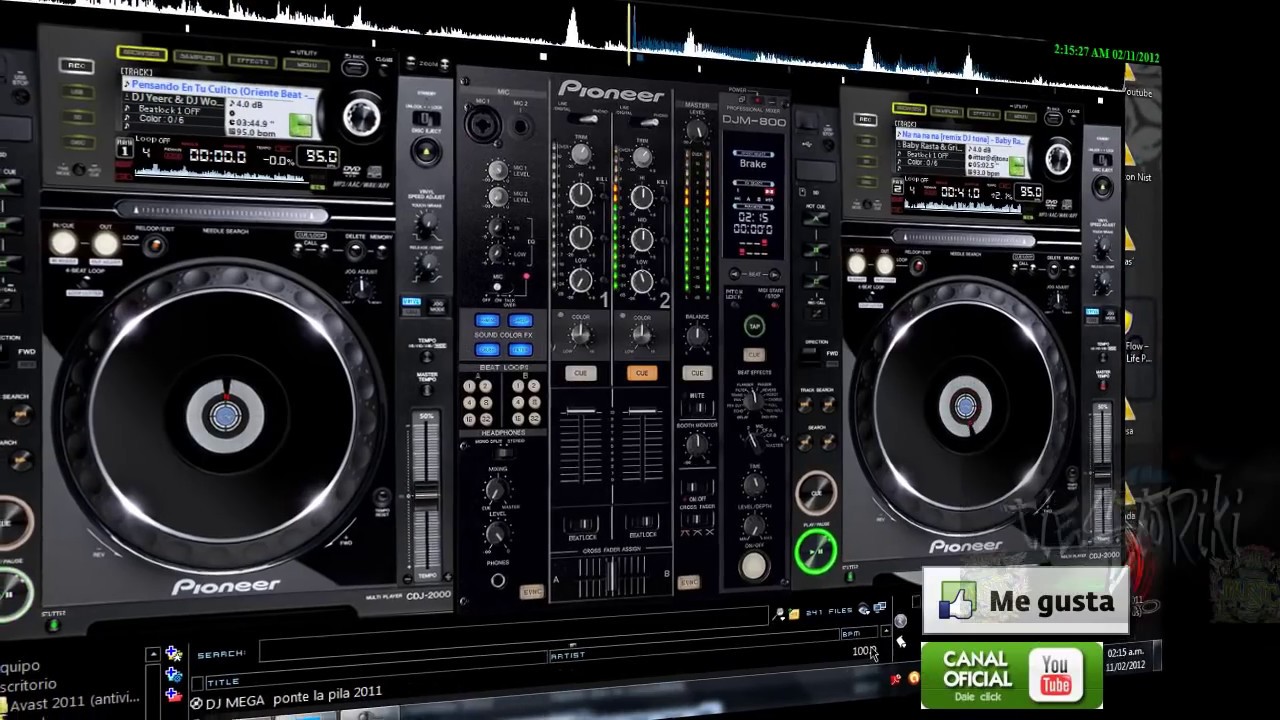Open the BROWSER tab on right deck
This screenshot has width=1280, height=720.
[x=909, y=108]
